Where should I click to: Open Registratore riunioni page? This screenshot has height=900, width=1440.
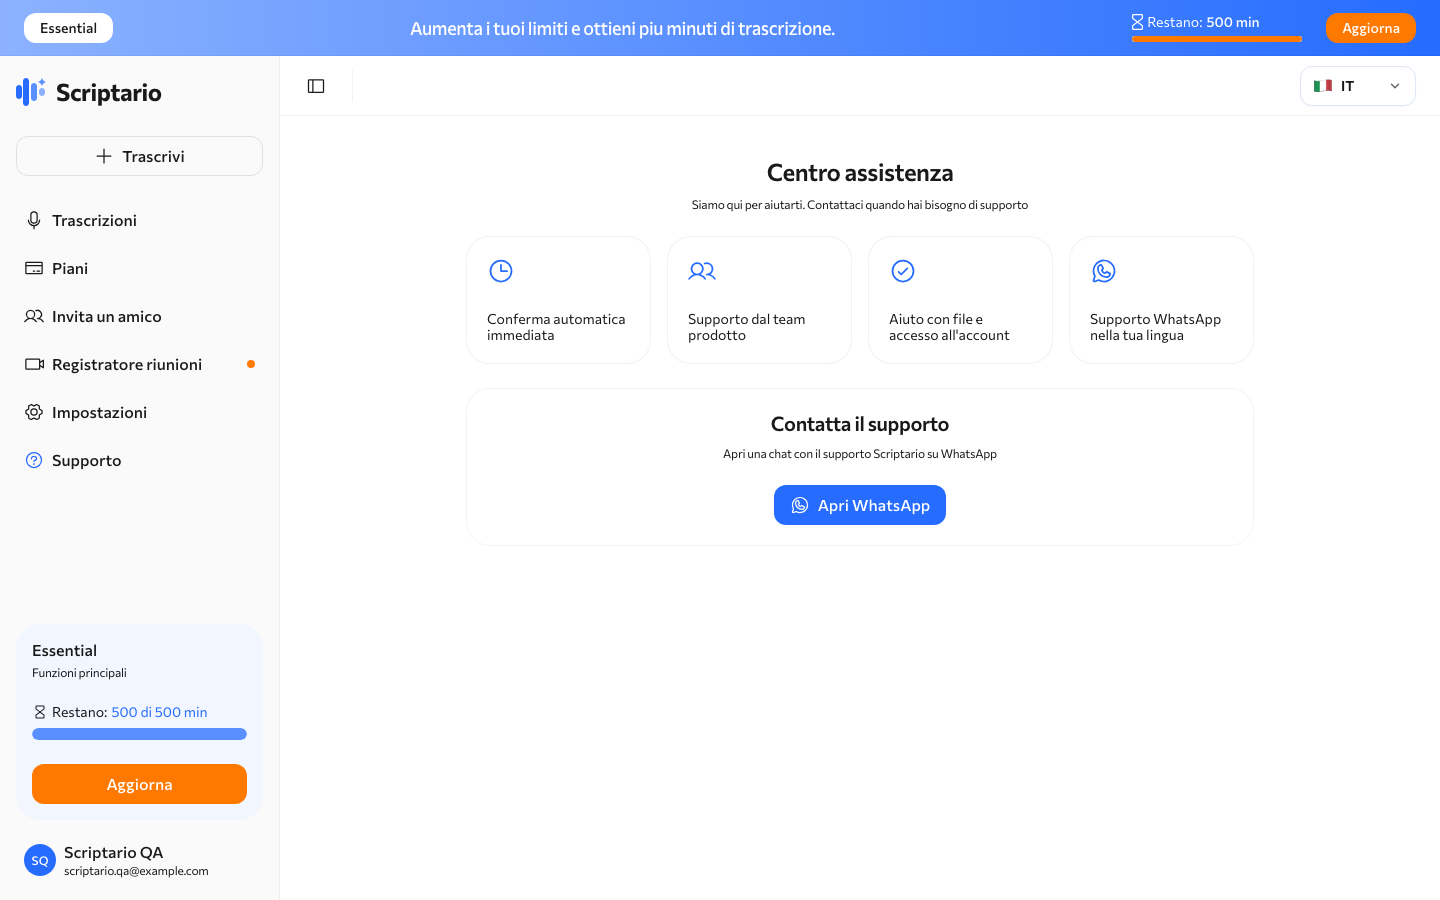[x=140, y=364]
